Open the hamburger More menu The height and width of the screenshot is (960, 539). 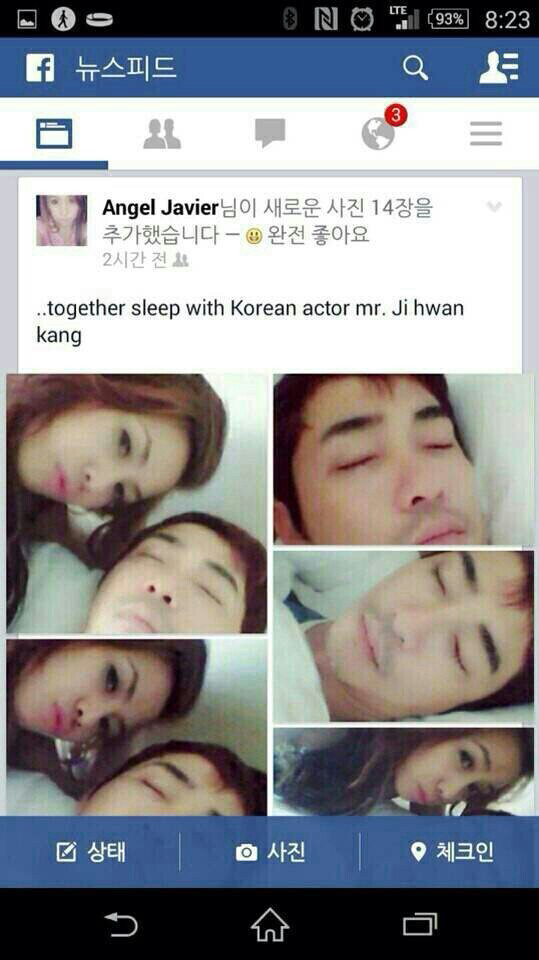(x=486, y=133)
